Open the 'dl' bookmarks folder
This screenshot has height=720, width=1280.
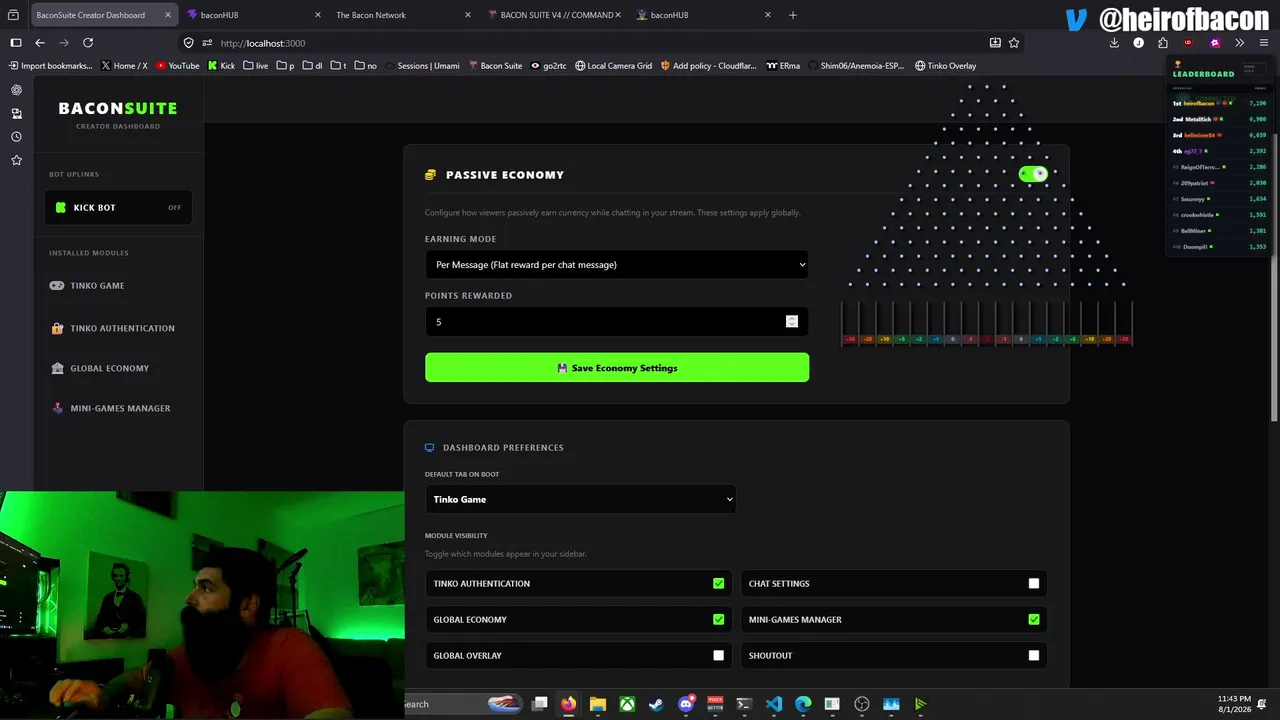click(x=313, y=66)
